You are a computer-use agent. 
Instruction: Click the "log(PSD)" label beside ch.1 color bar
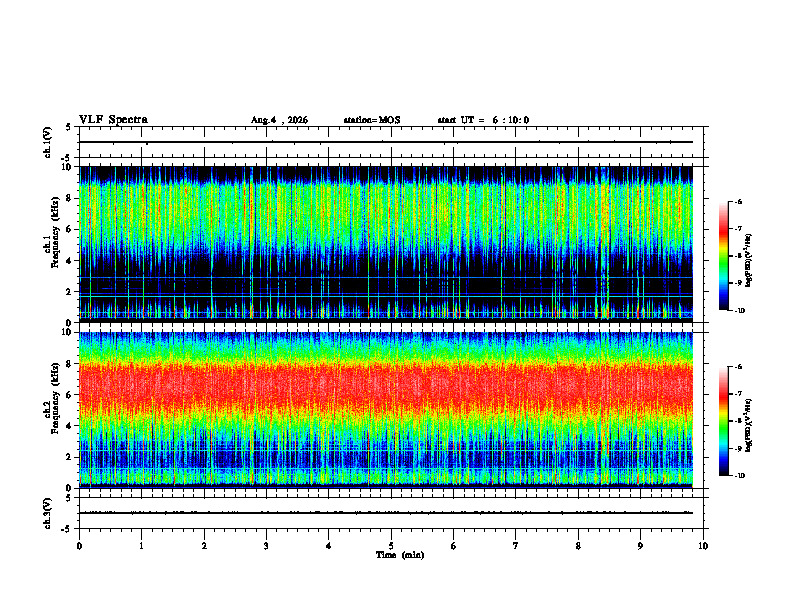(749, 261)
